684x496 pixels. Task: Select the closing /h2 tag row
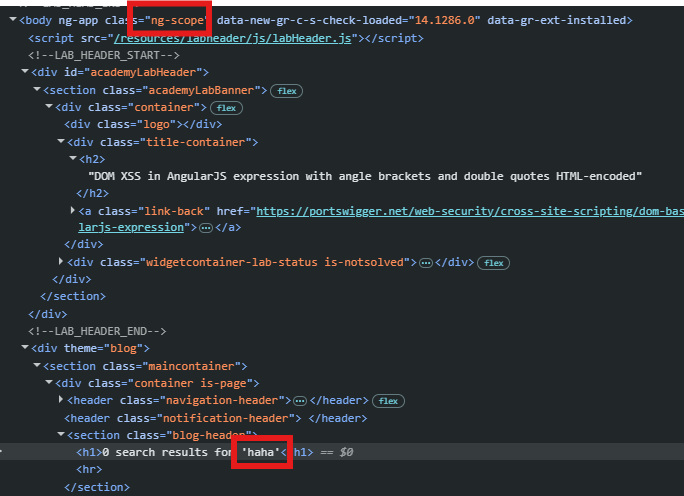coord(92,193)
